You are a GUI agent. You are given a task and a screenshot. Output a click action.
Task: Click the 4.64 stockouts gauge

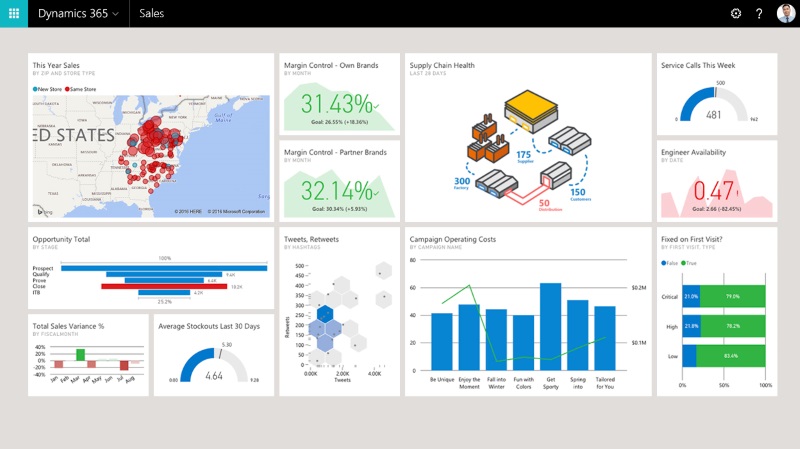(x=214, y=365)
